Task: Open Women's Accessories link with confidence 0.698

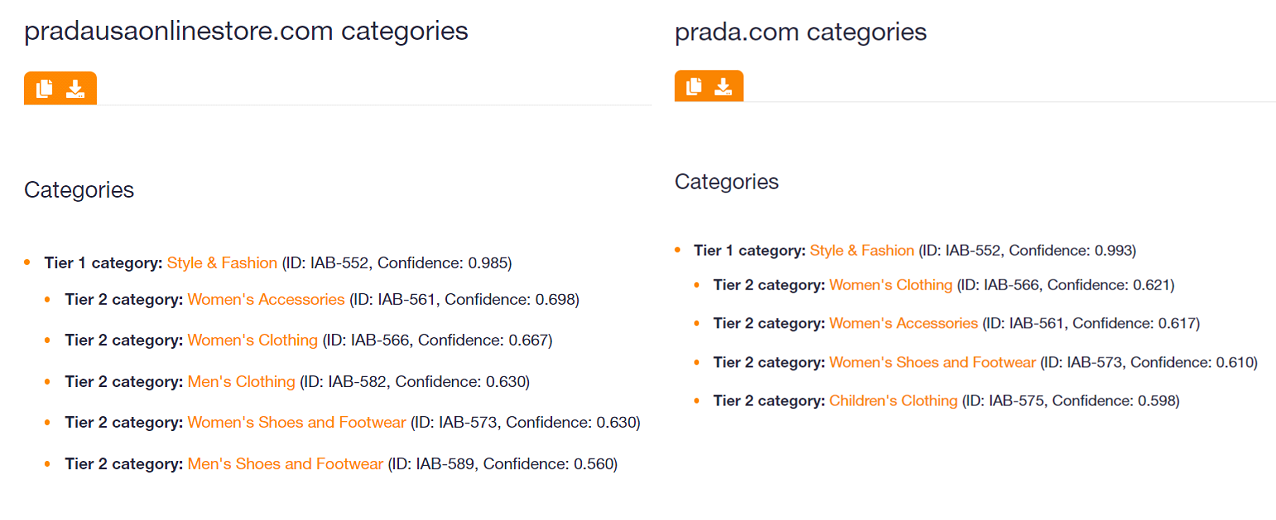Action: click(266, 299)
